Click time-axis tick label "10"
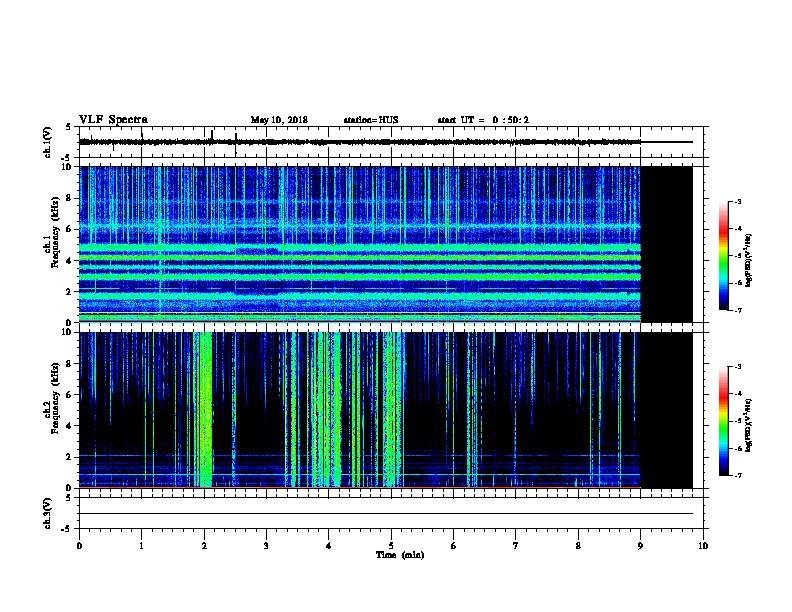Viewport: 792px width, 612px height. (x=703, y=545)
